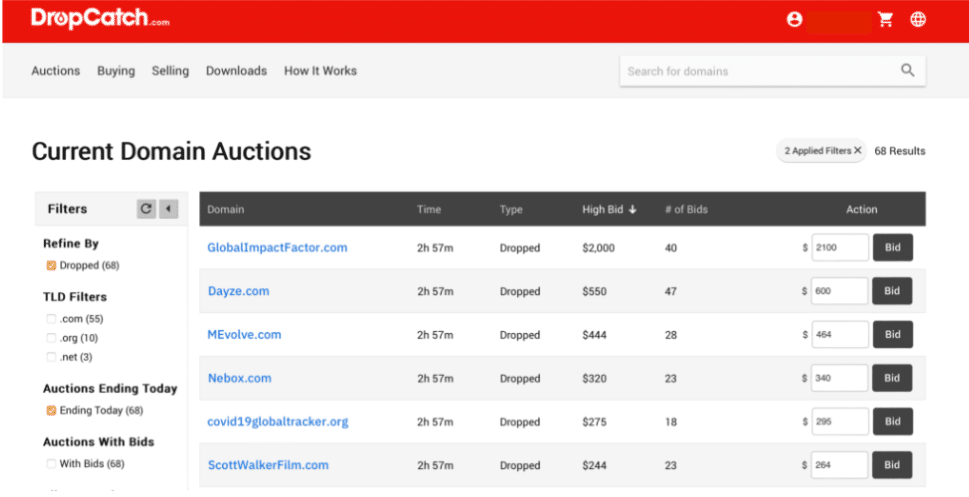Click Bid button for Dayze.com
The image size is (969, 497).
[x=892, y=291]
